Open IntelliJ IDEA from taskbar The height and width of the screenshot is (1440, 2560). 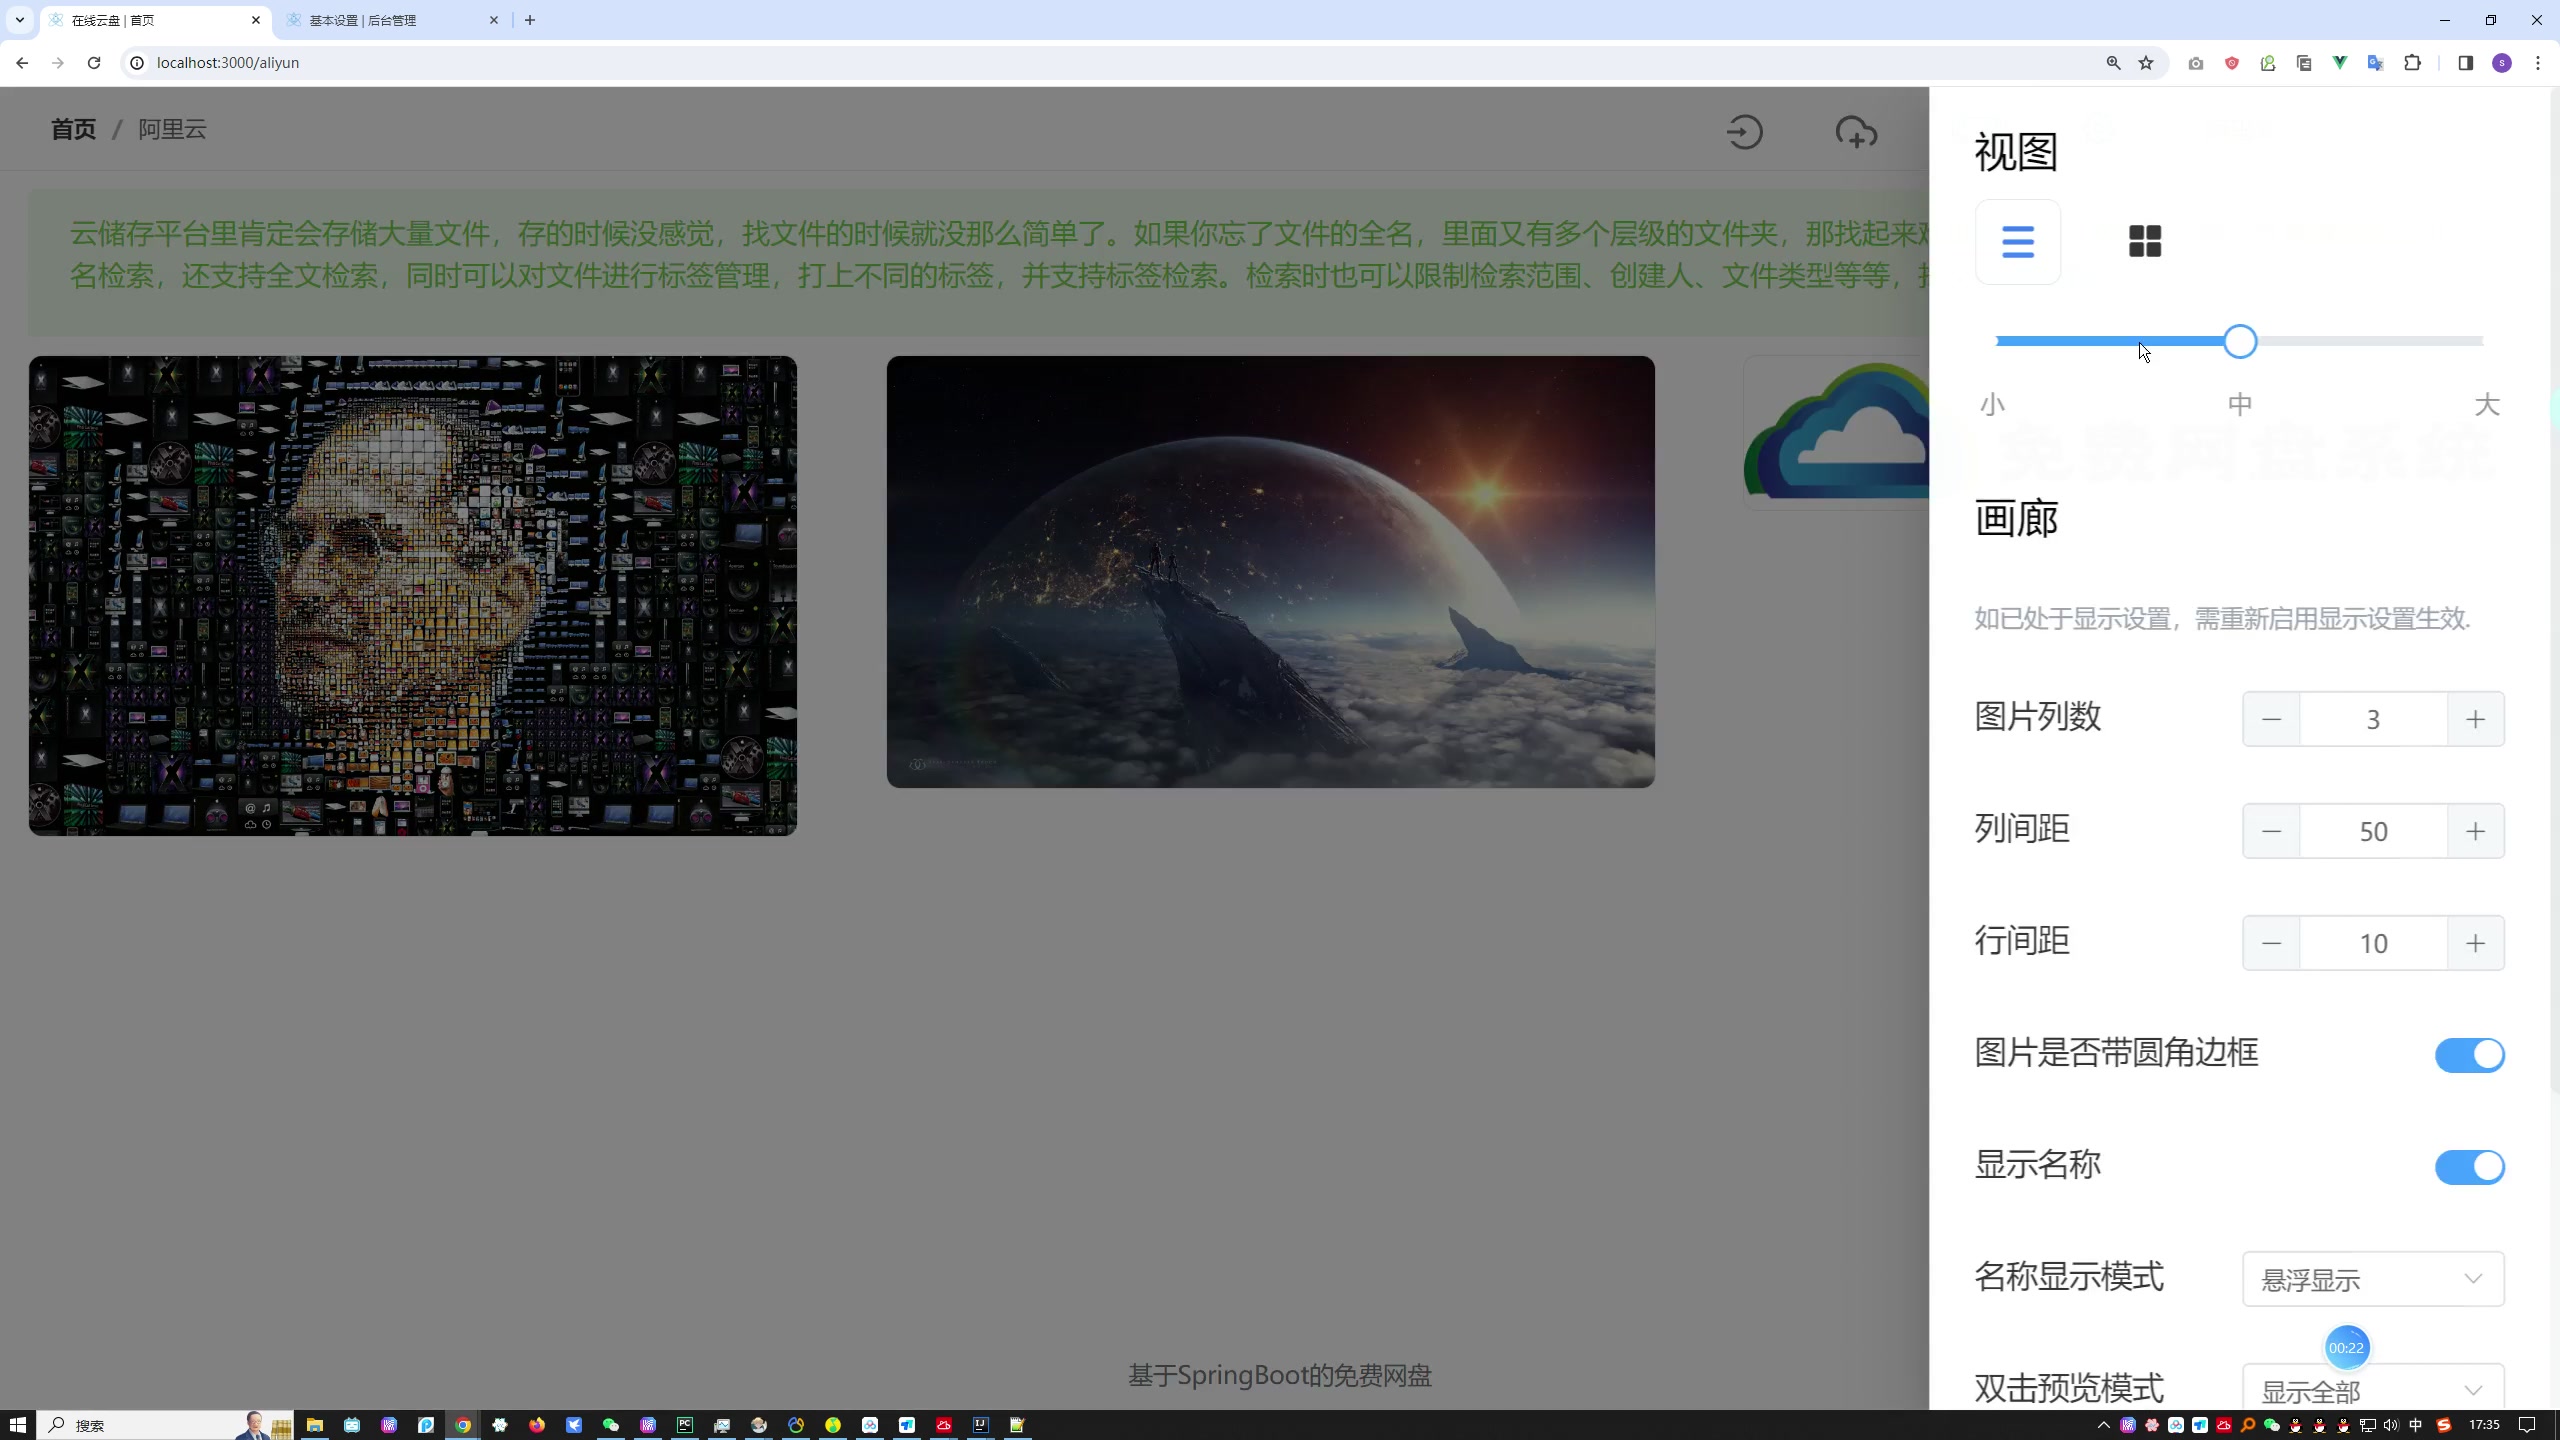[981, 1425]
